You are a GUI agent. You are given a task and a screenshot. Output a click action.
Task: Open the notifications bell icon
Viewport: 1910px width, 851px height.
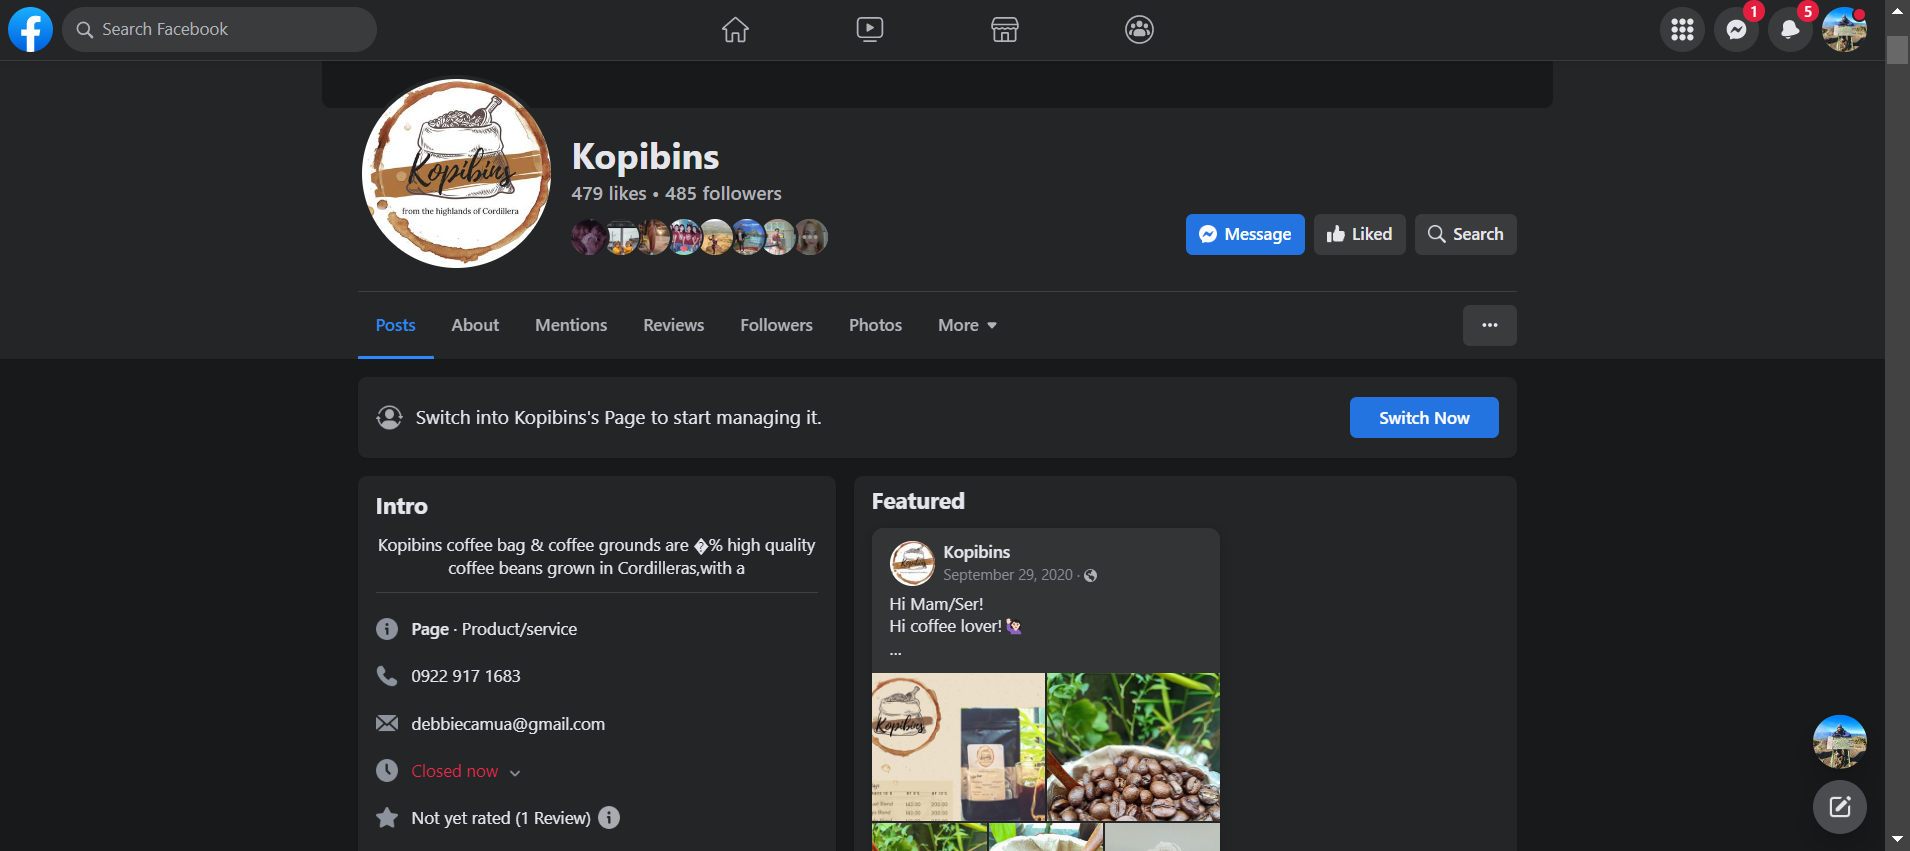click(1790, 30)
